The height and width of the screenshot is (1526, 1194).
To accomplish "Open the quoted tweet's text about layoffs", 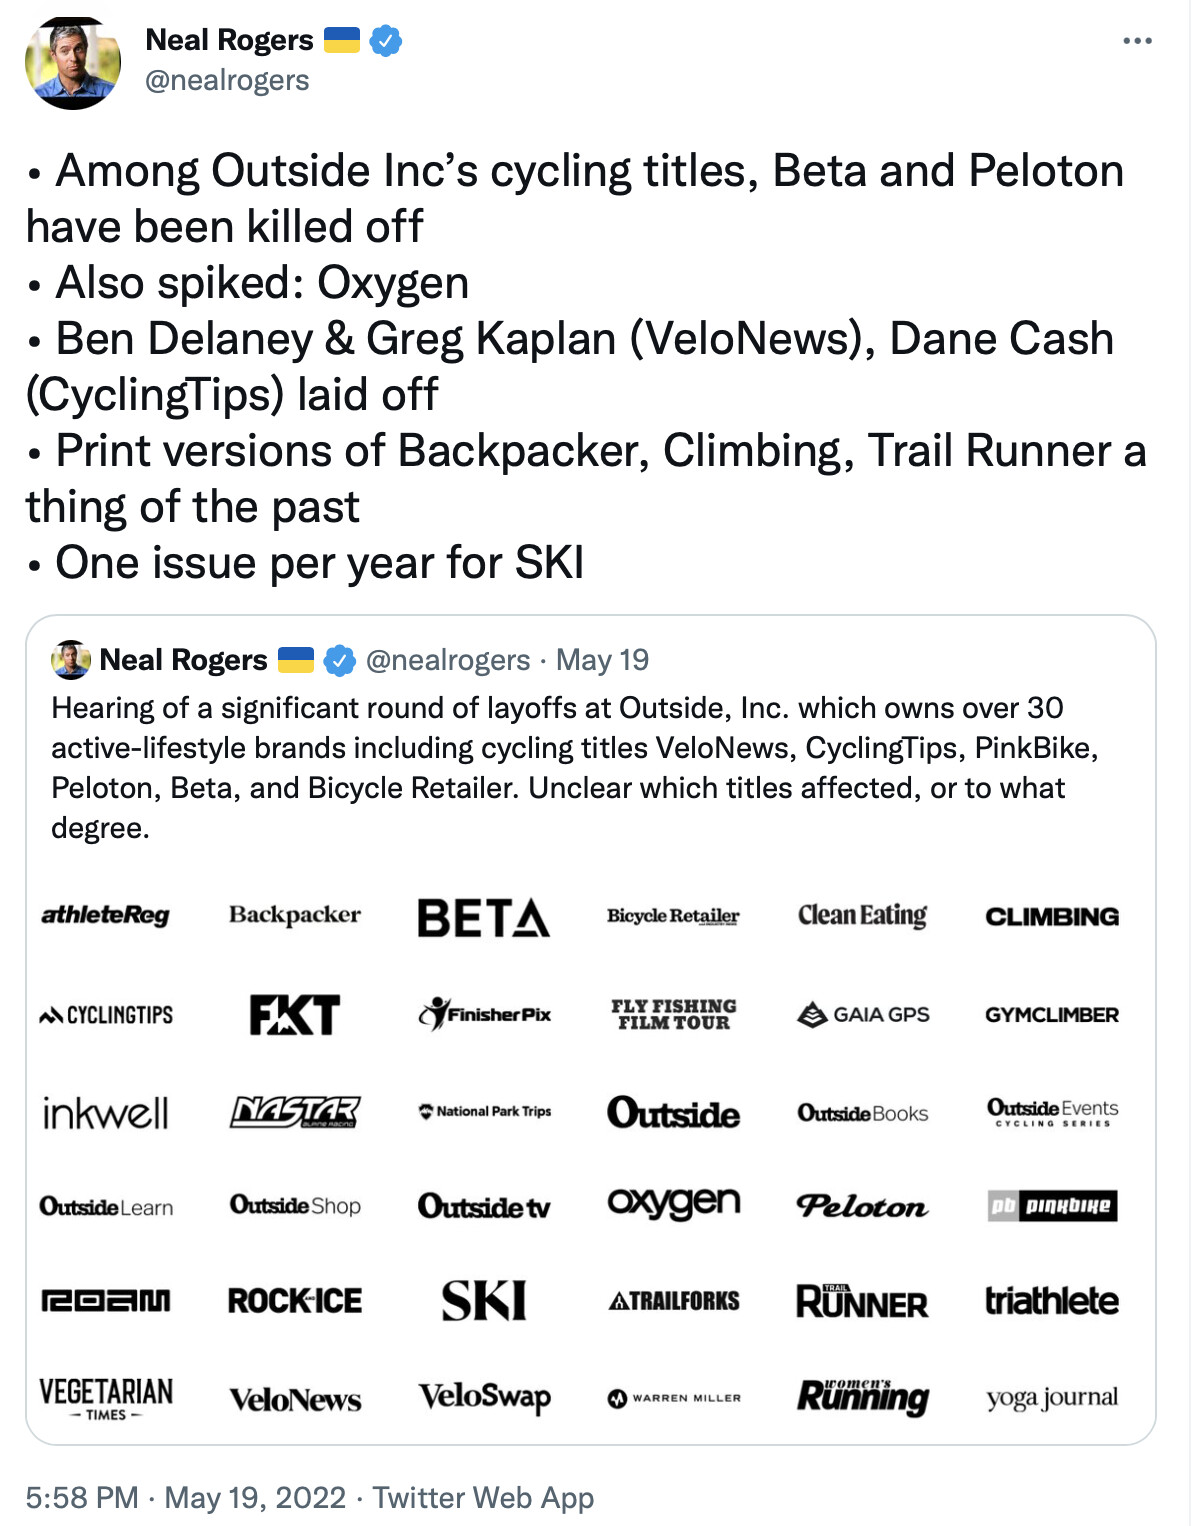I will [x=575, y=767].
